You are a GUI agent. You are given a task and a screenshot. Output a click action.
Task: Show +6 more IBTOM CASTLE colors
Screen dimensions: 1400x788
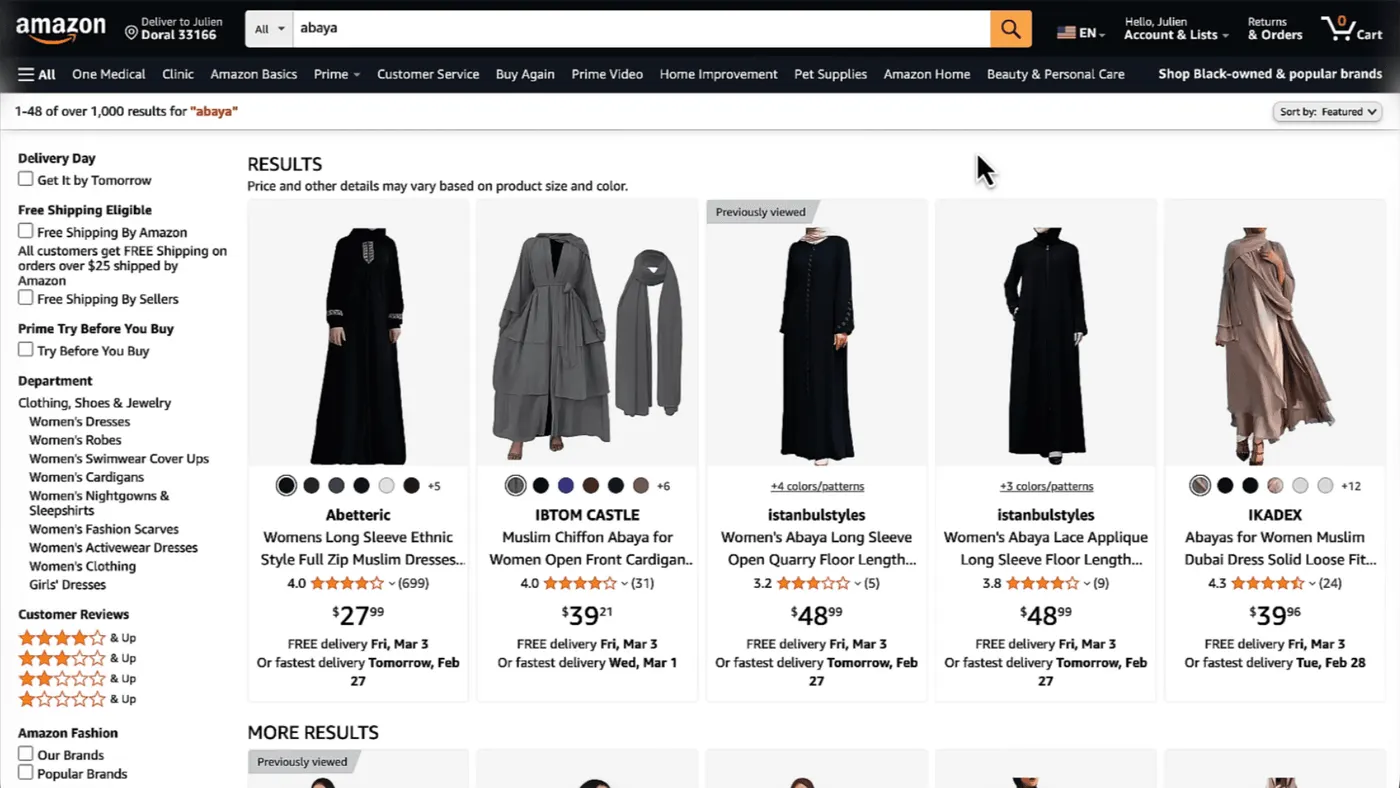tap(663, 487)
